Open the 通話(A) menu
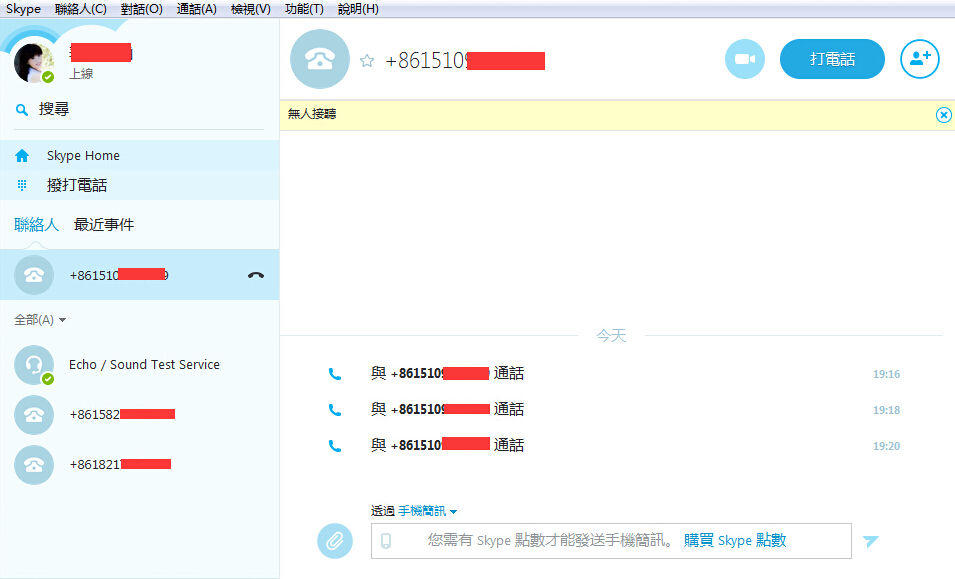This screenshot has height=579, width=955. (x=196, y=9)
